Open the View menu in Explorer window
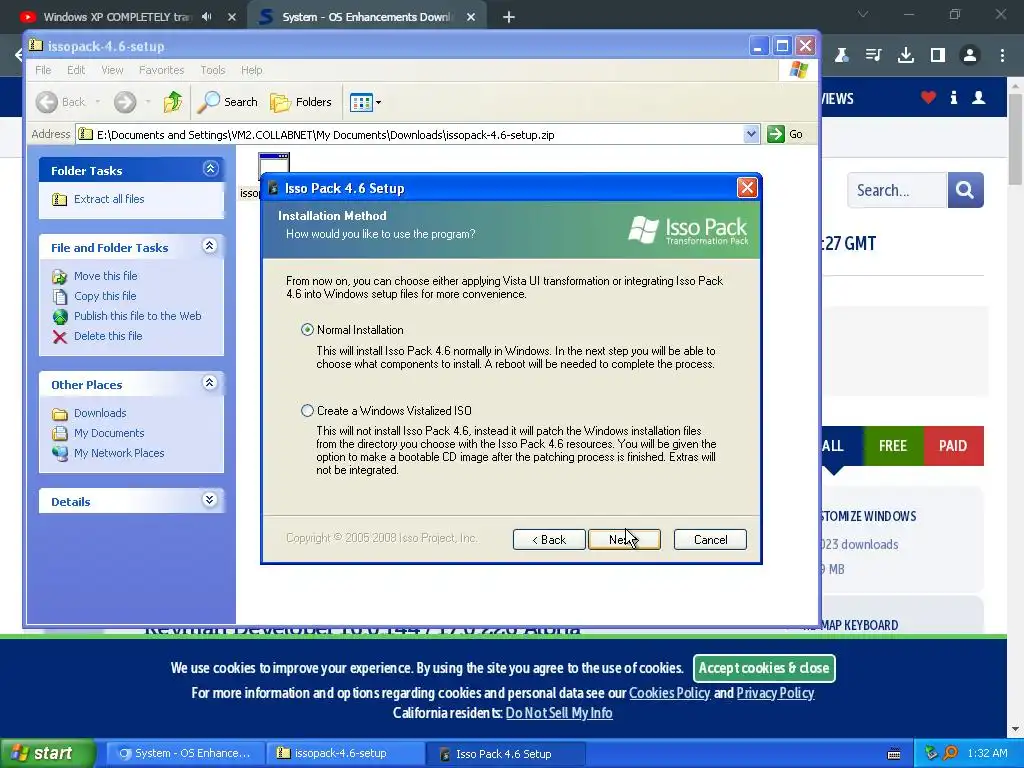Image resolution: width=1024 pixels, height=768 pixels. click(x=112, y=70)
